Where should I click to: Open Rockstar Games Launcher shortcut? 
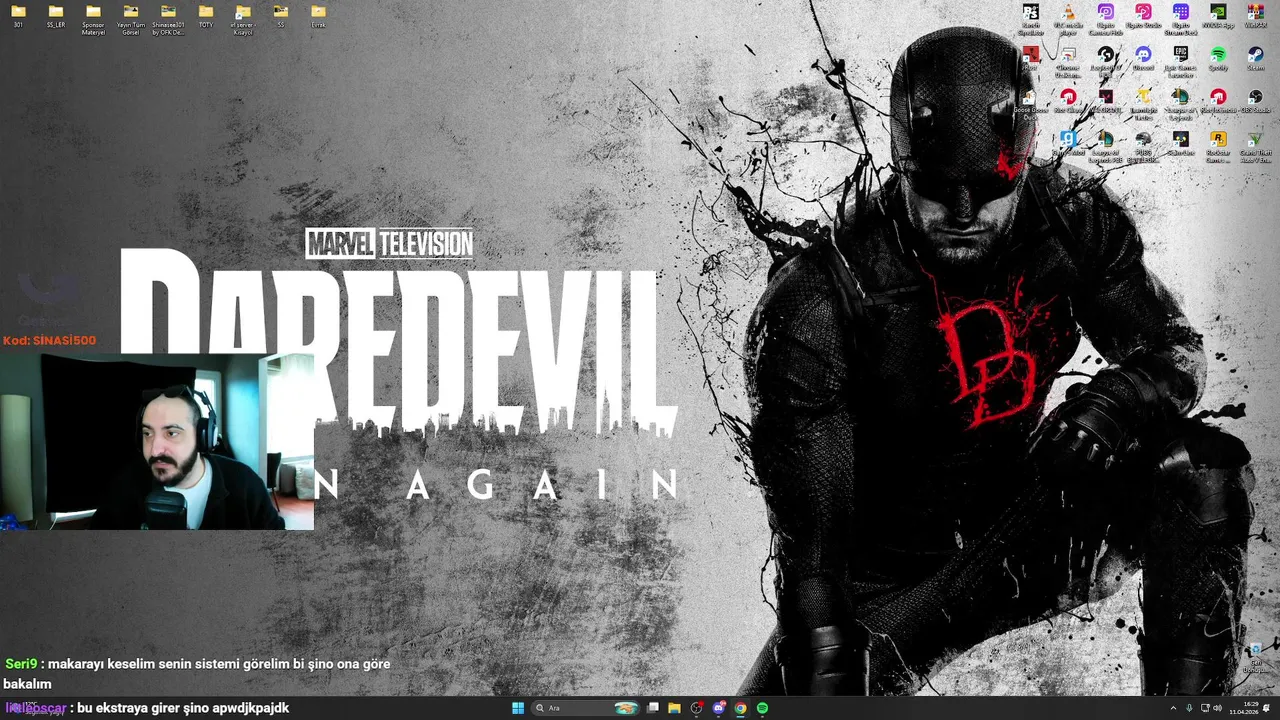tap(1218, 146)
